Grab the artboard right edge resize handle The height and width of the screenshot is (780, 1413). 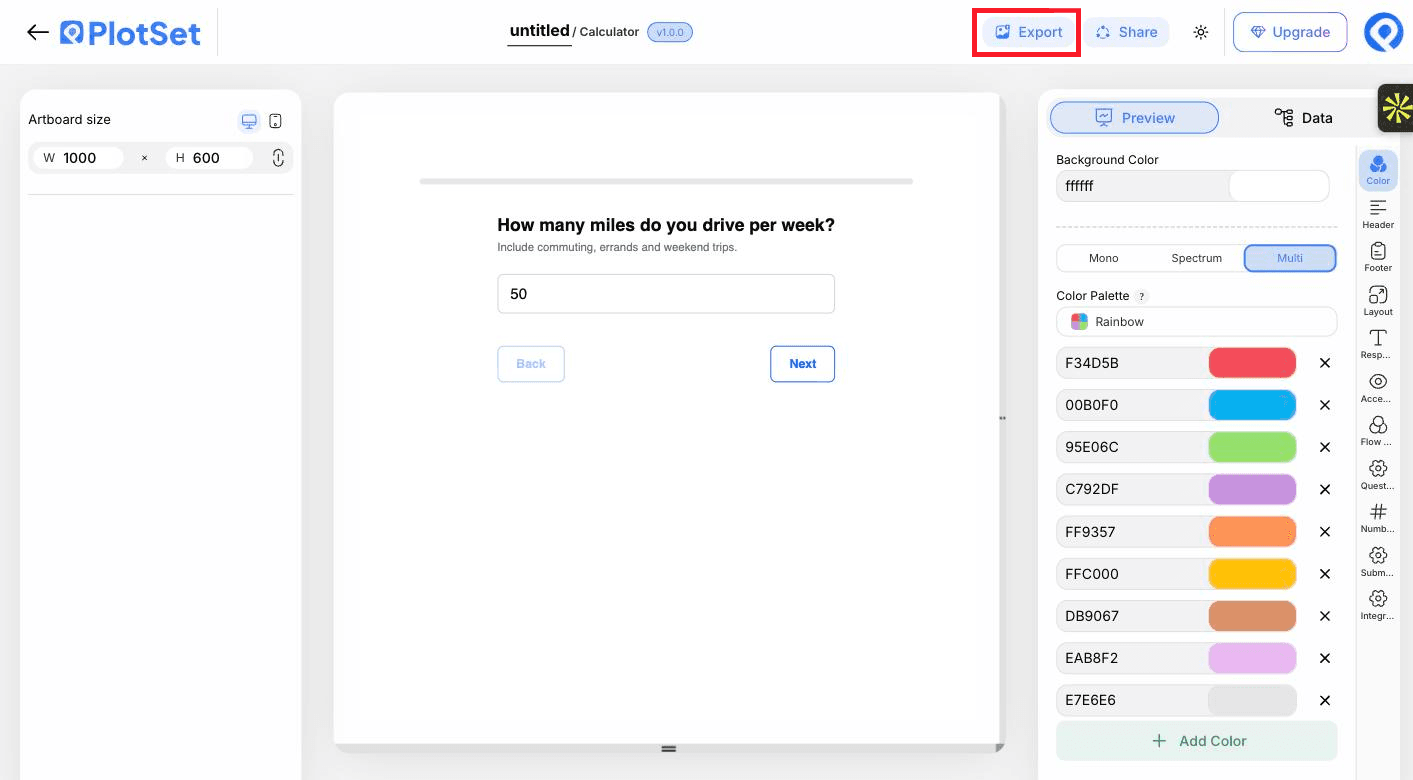click(1002, 418)
